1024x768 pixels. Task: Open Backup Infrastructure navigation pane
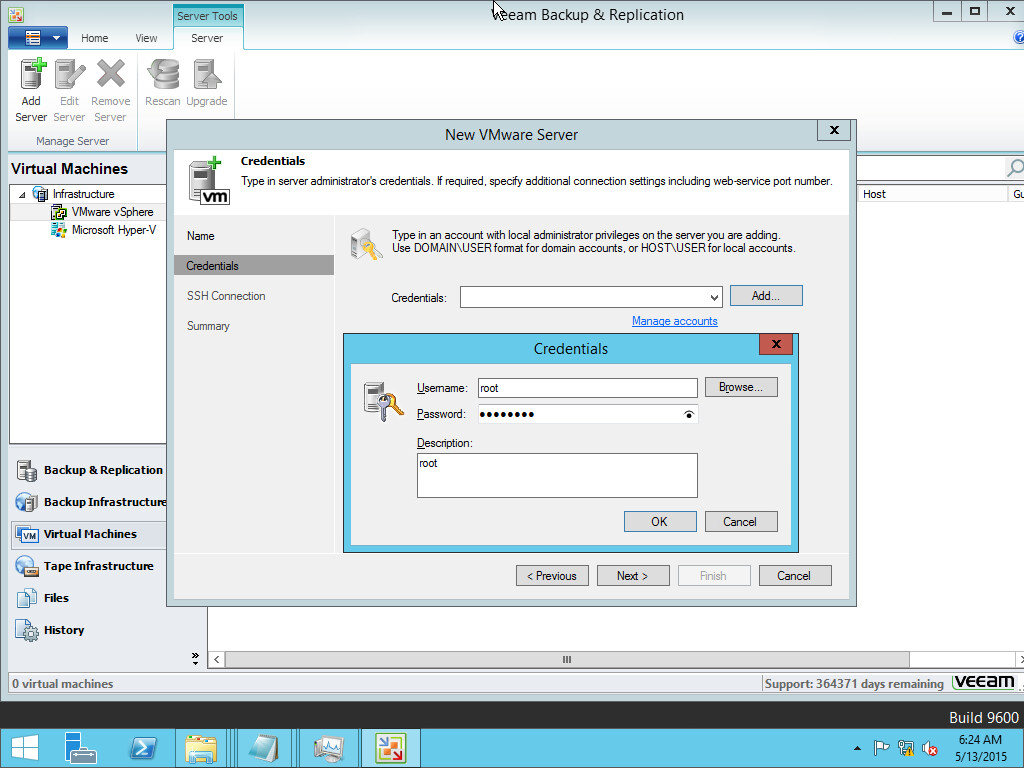pos(89,502)
